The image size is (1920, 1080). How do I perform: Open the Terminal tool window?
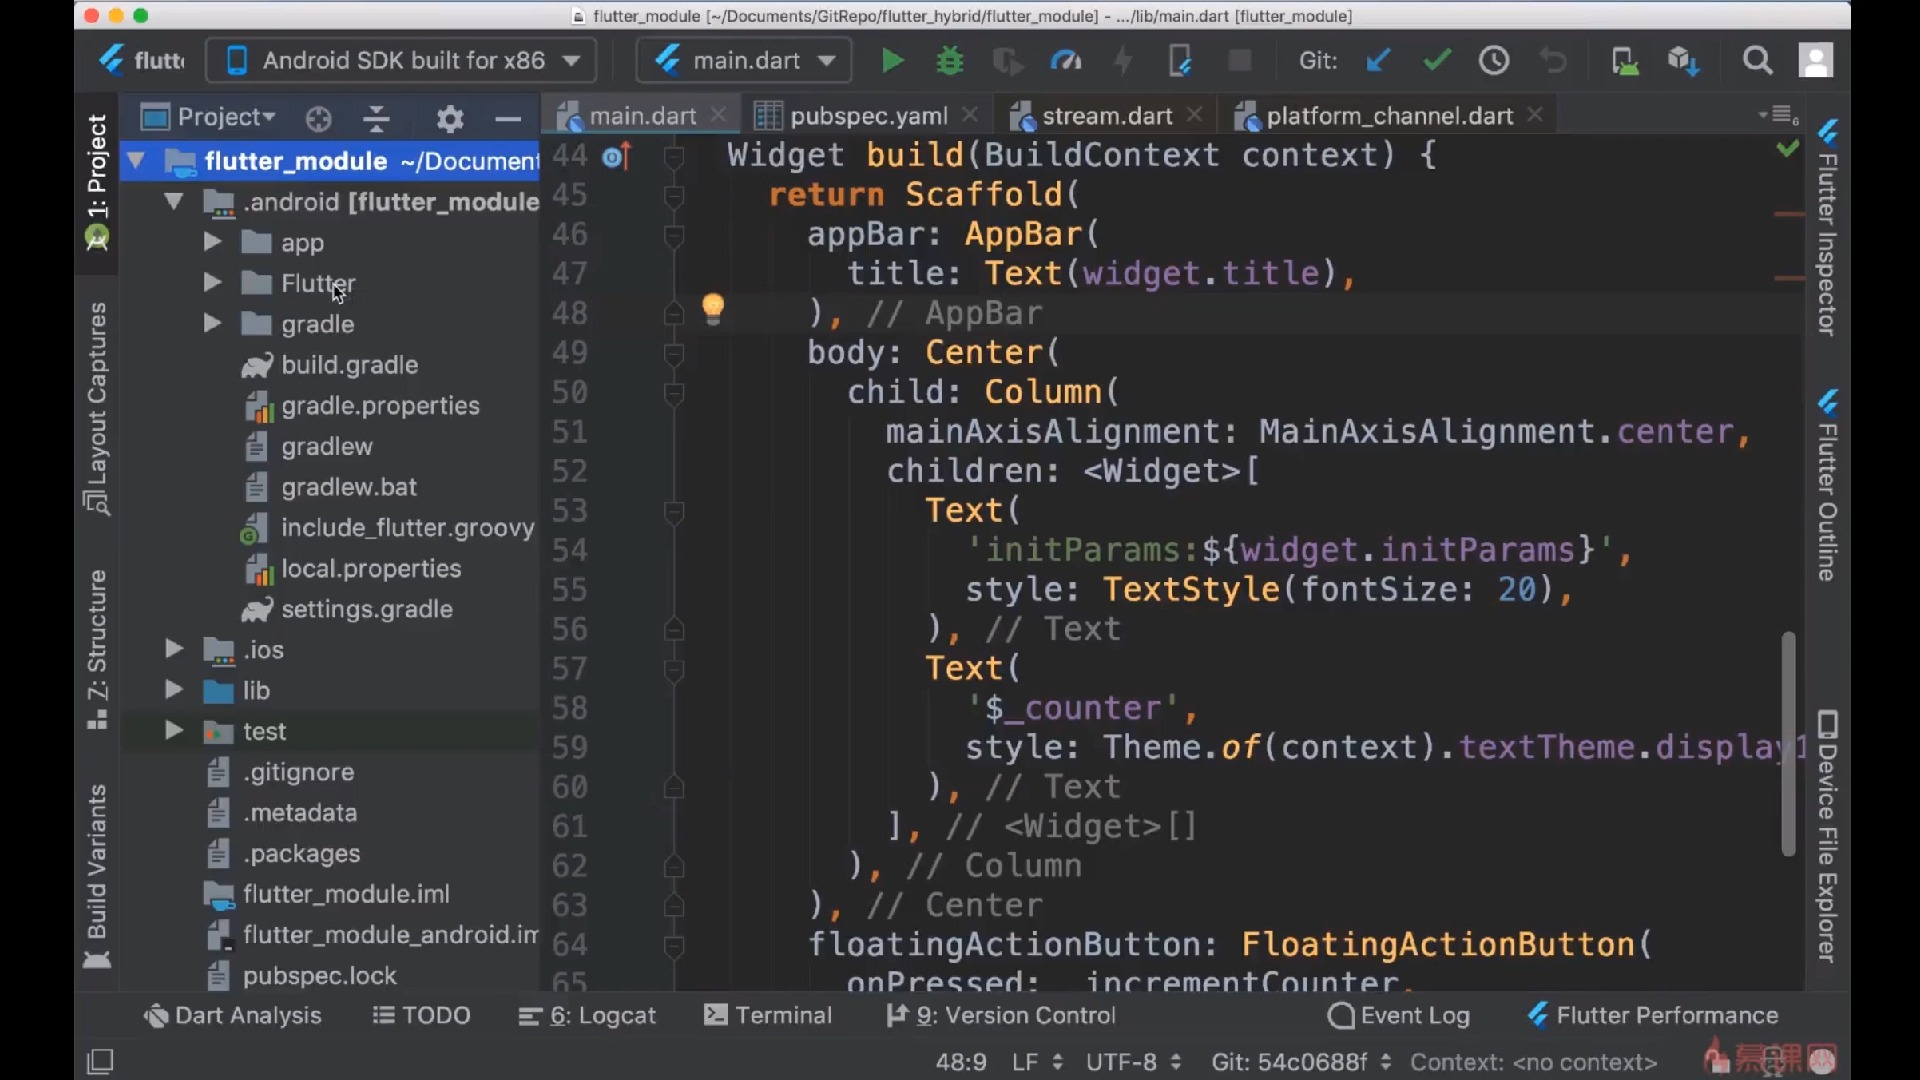tap(768, 1016)
